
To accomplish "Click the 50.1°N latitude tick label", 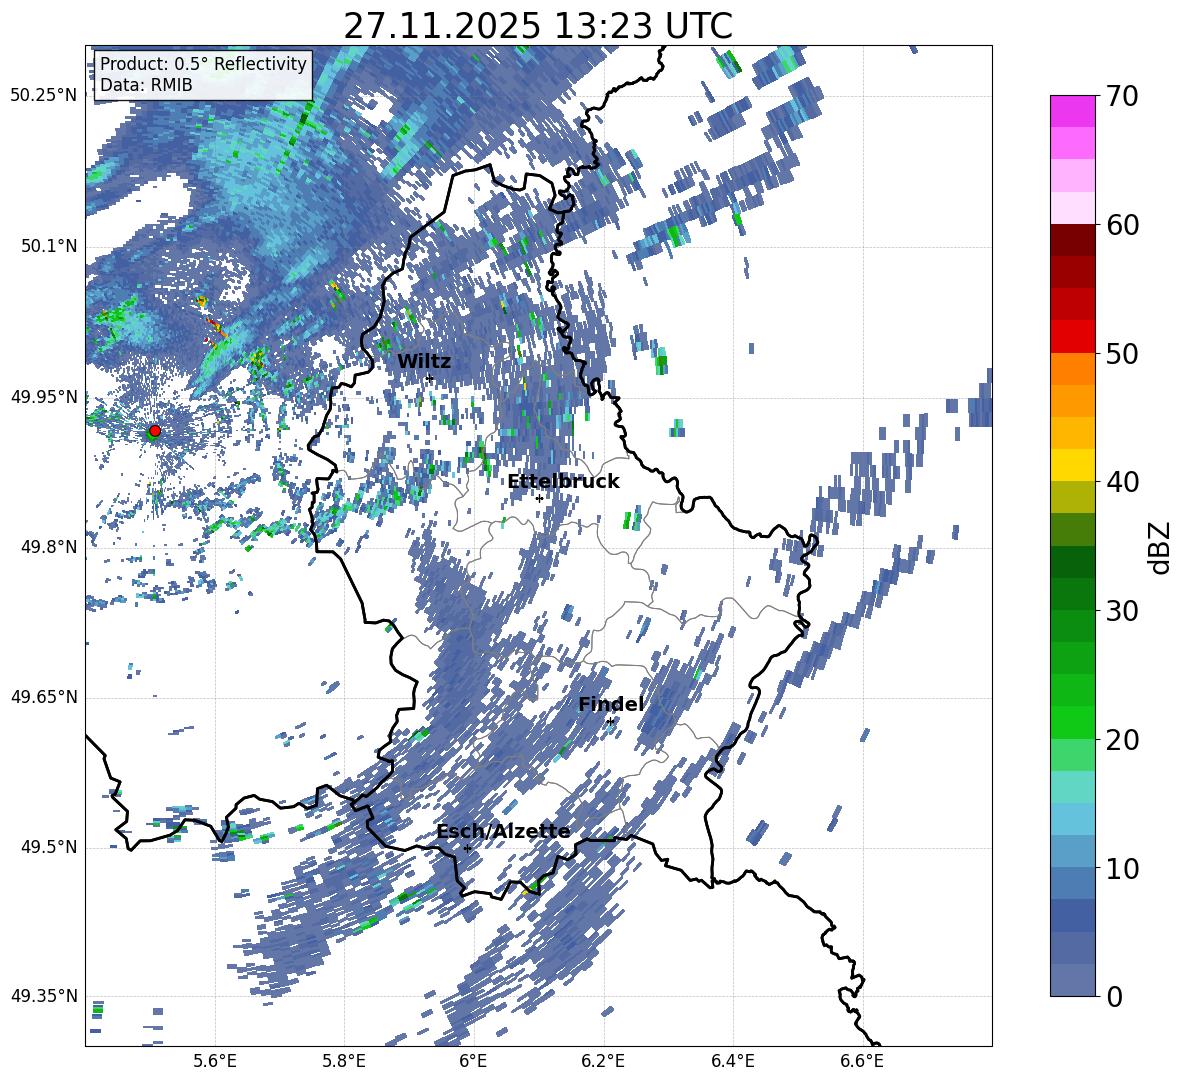I will pyautogui.click(x=49, y=246).
